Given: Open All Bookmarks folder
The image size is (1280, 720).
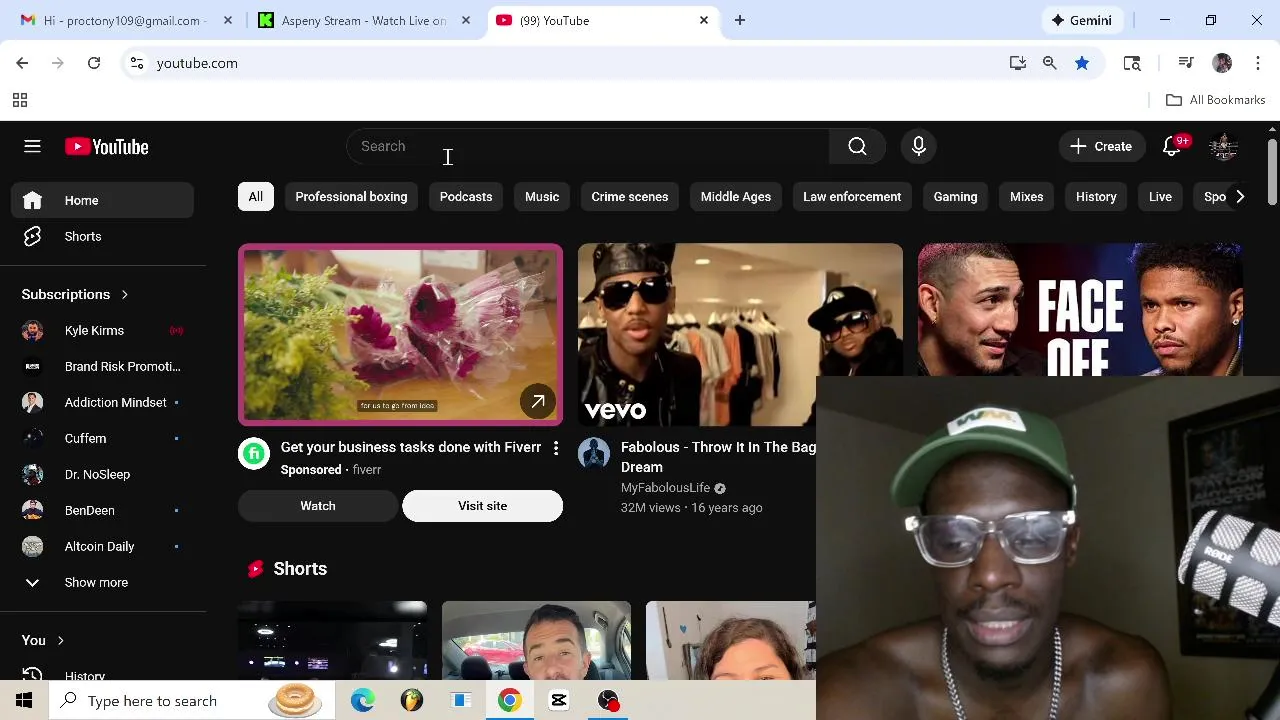Looking at the screenshot, I should tap(1216, 100).
